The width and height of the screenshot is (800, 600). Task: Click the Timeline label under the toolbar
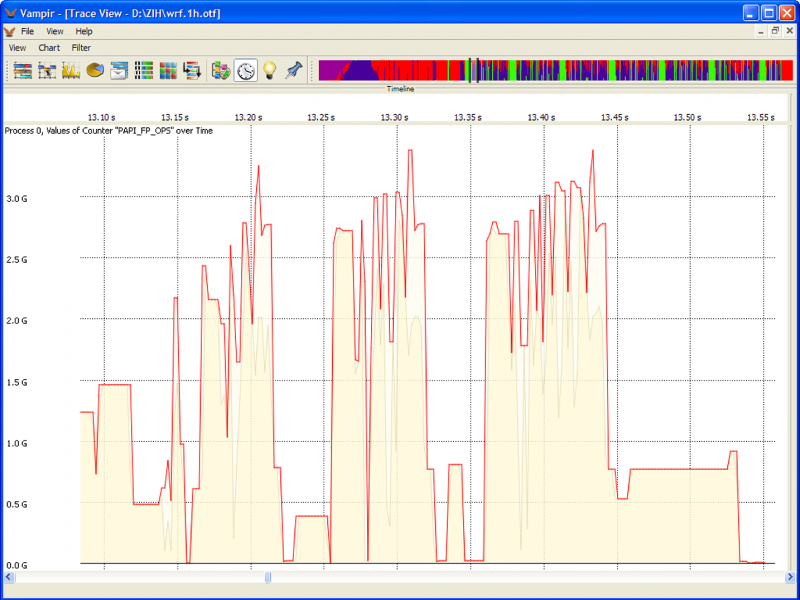point(401,89)
